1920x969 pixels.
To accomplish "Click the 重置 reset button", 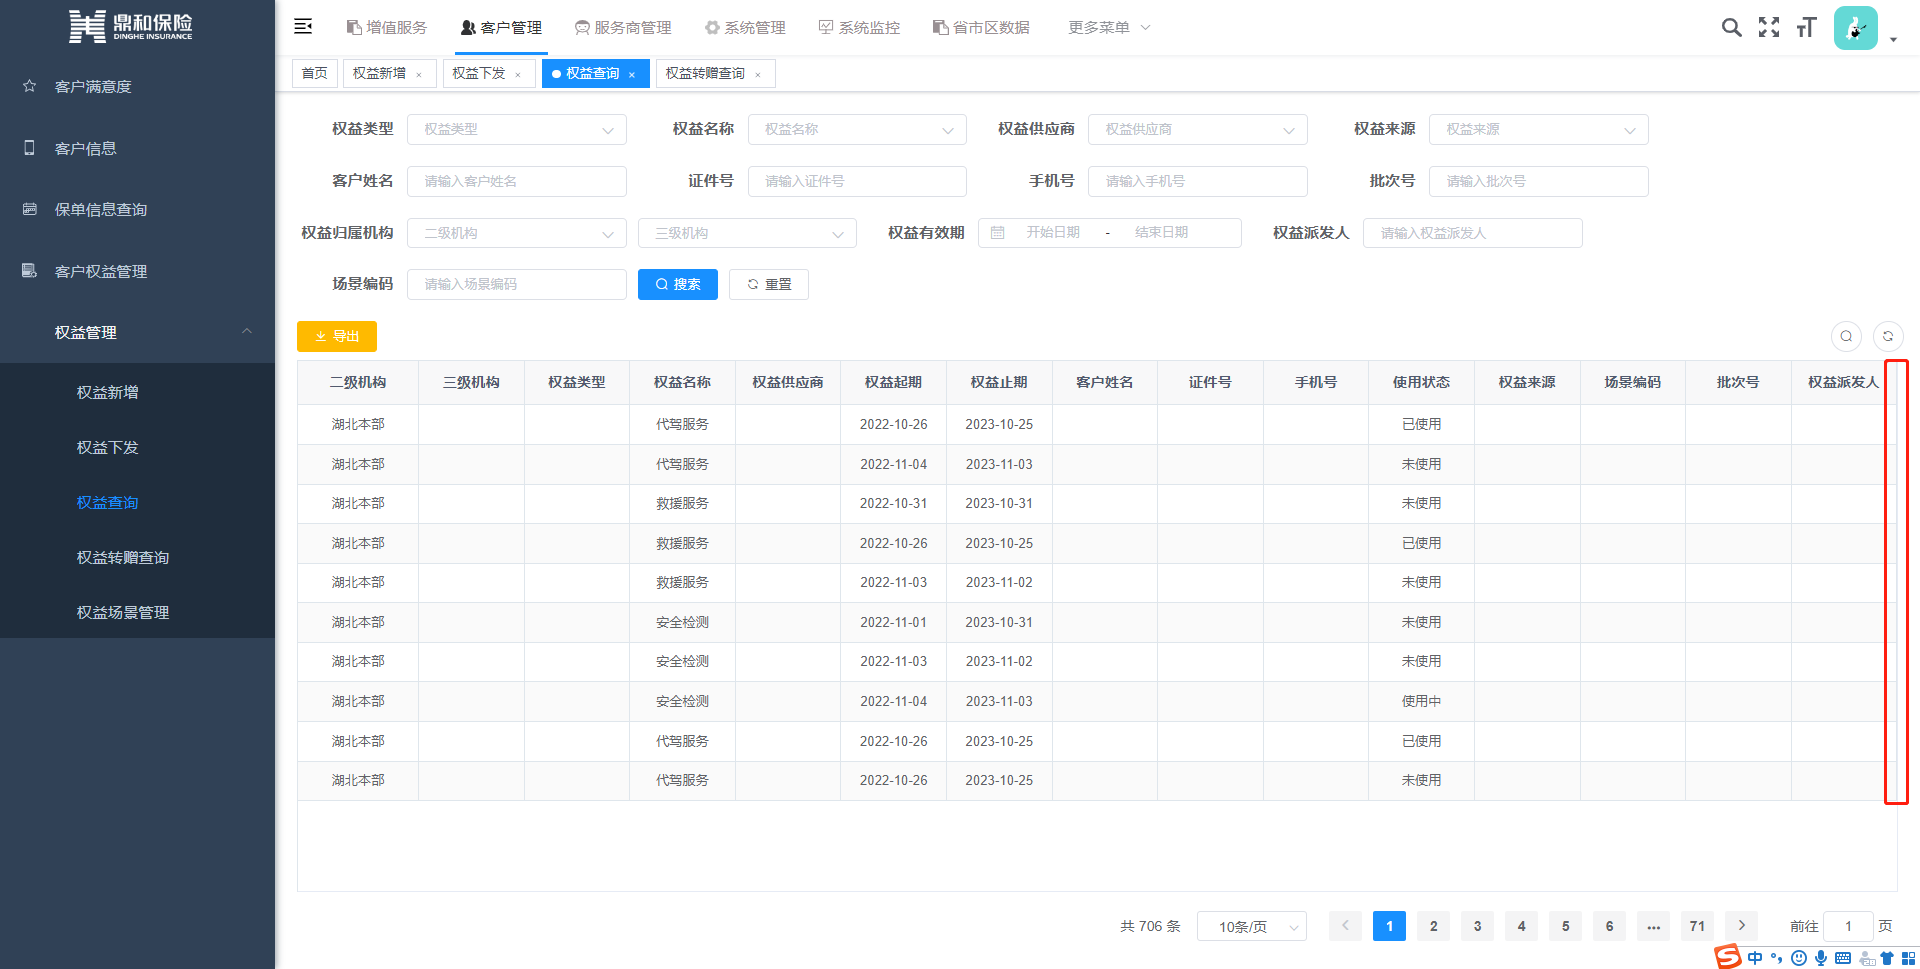I will (x=769, y=284).
